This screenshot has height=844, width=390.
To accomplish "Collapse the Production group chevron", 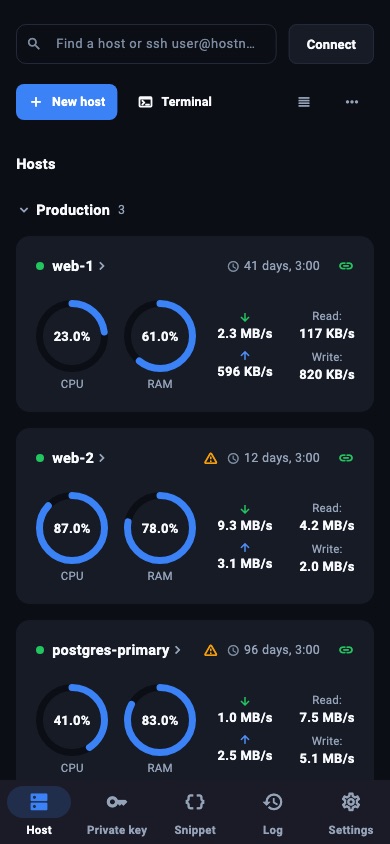I will click(x=24, y=210).
